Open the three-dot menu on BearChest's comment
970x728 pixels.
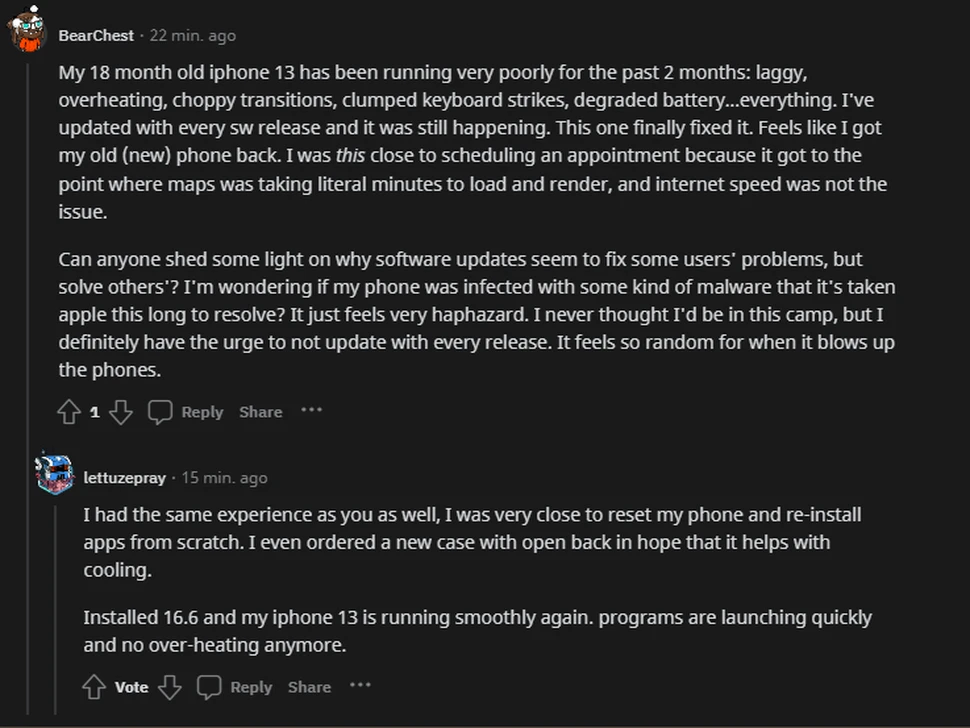click(x=312, y=410)
